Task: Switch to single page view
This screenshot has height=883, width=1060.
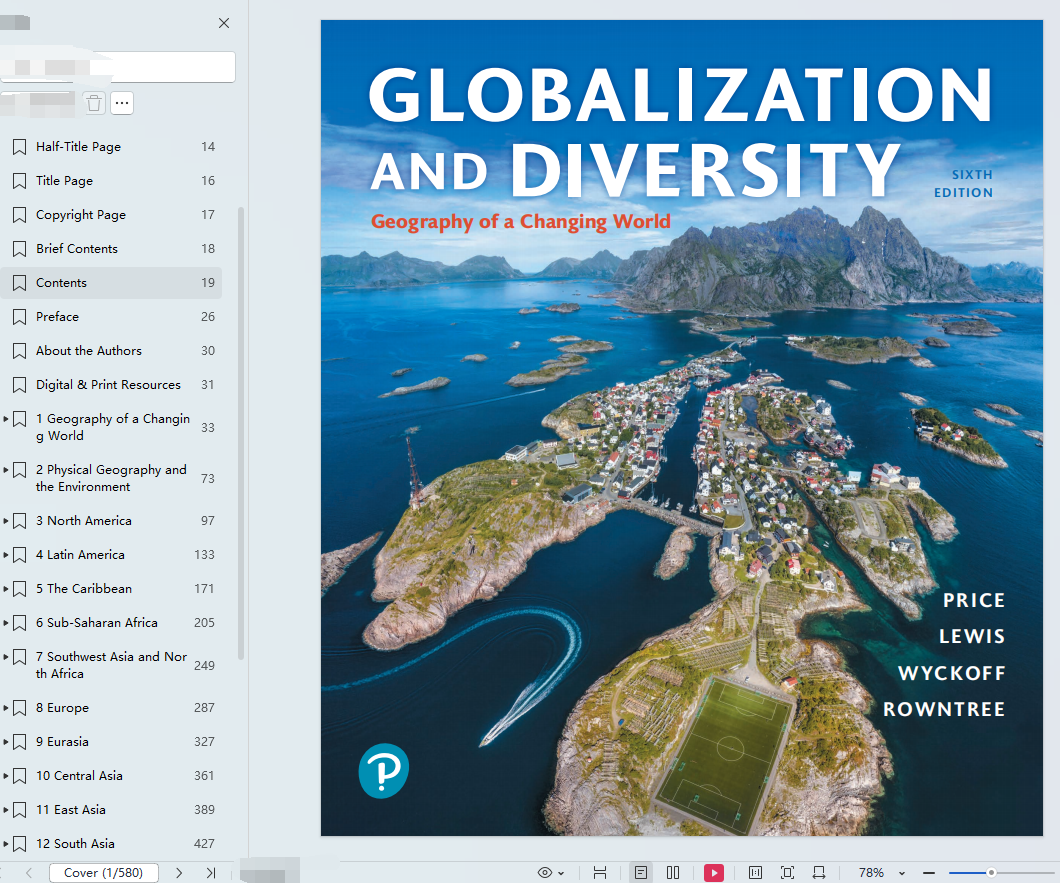Action: [641, 873]
